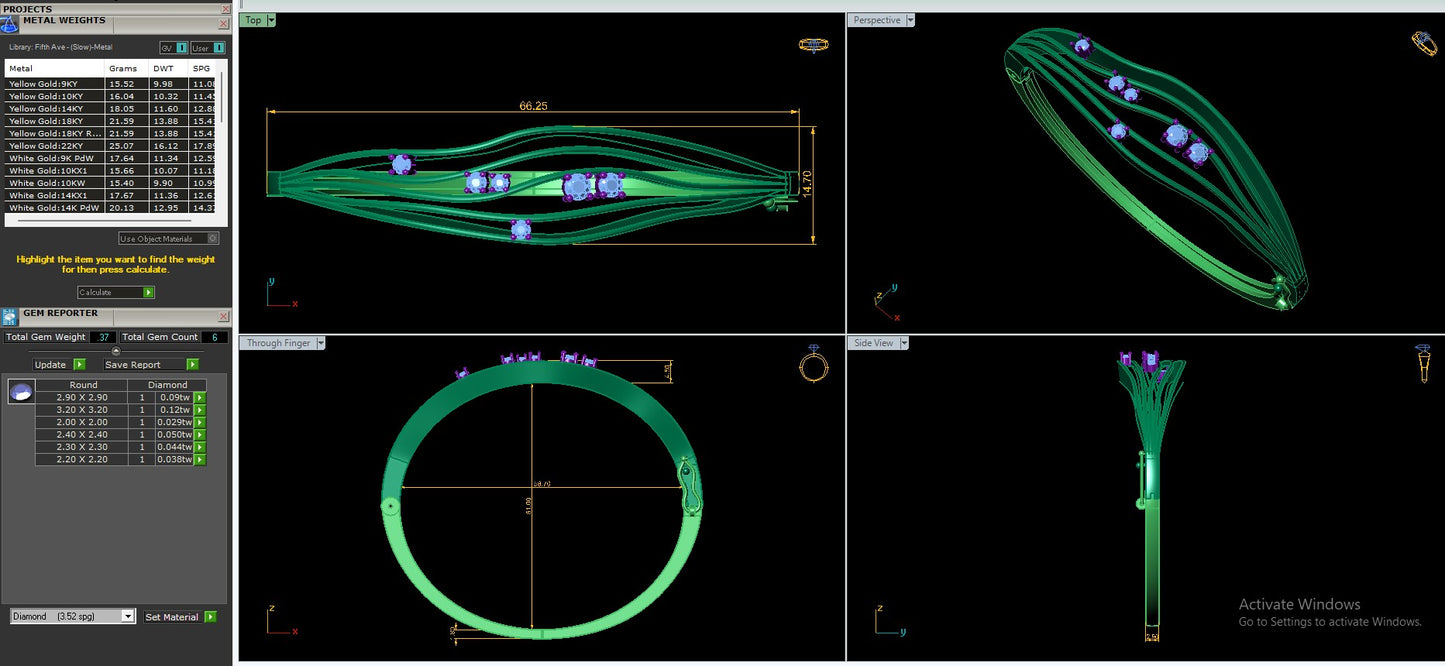Click the Total Gem Weight value field
The height and width of the screenshot is (666, 1445).
103,338
